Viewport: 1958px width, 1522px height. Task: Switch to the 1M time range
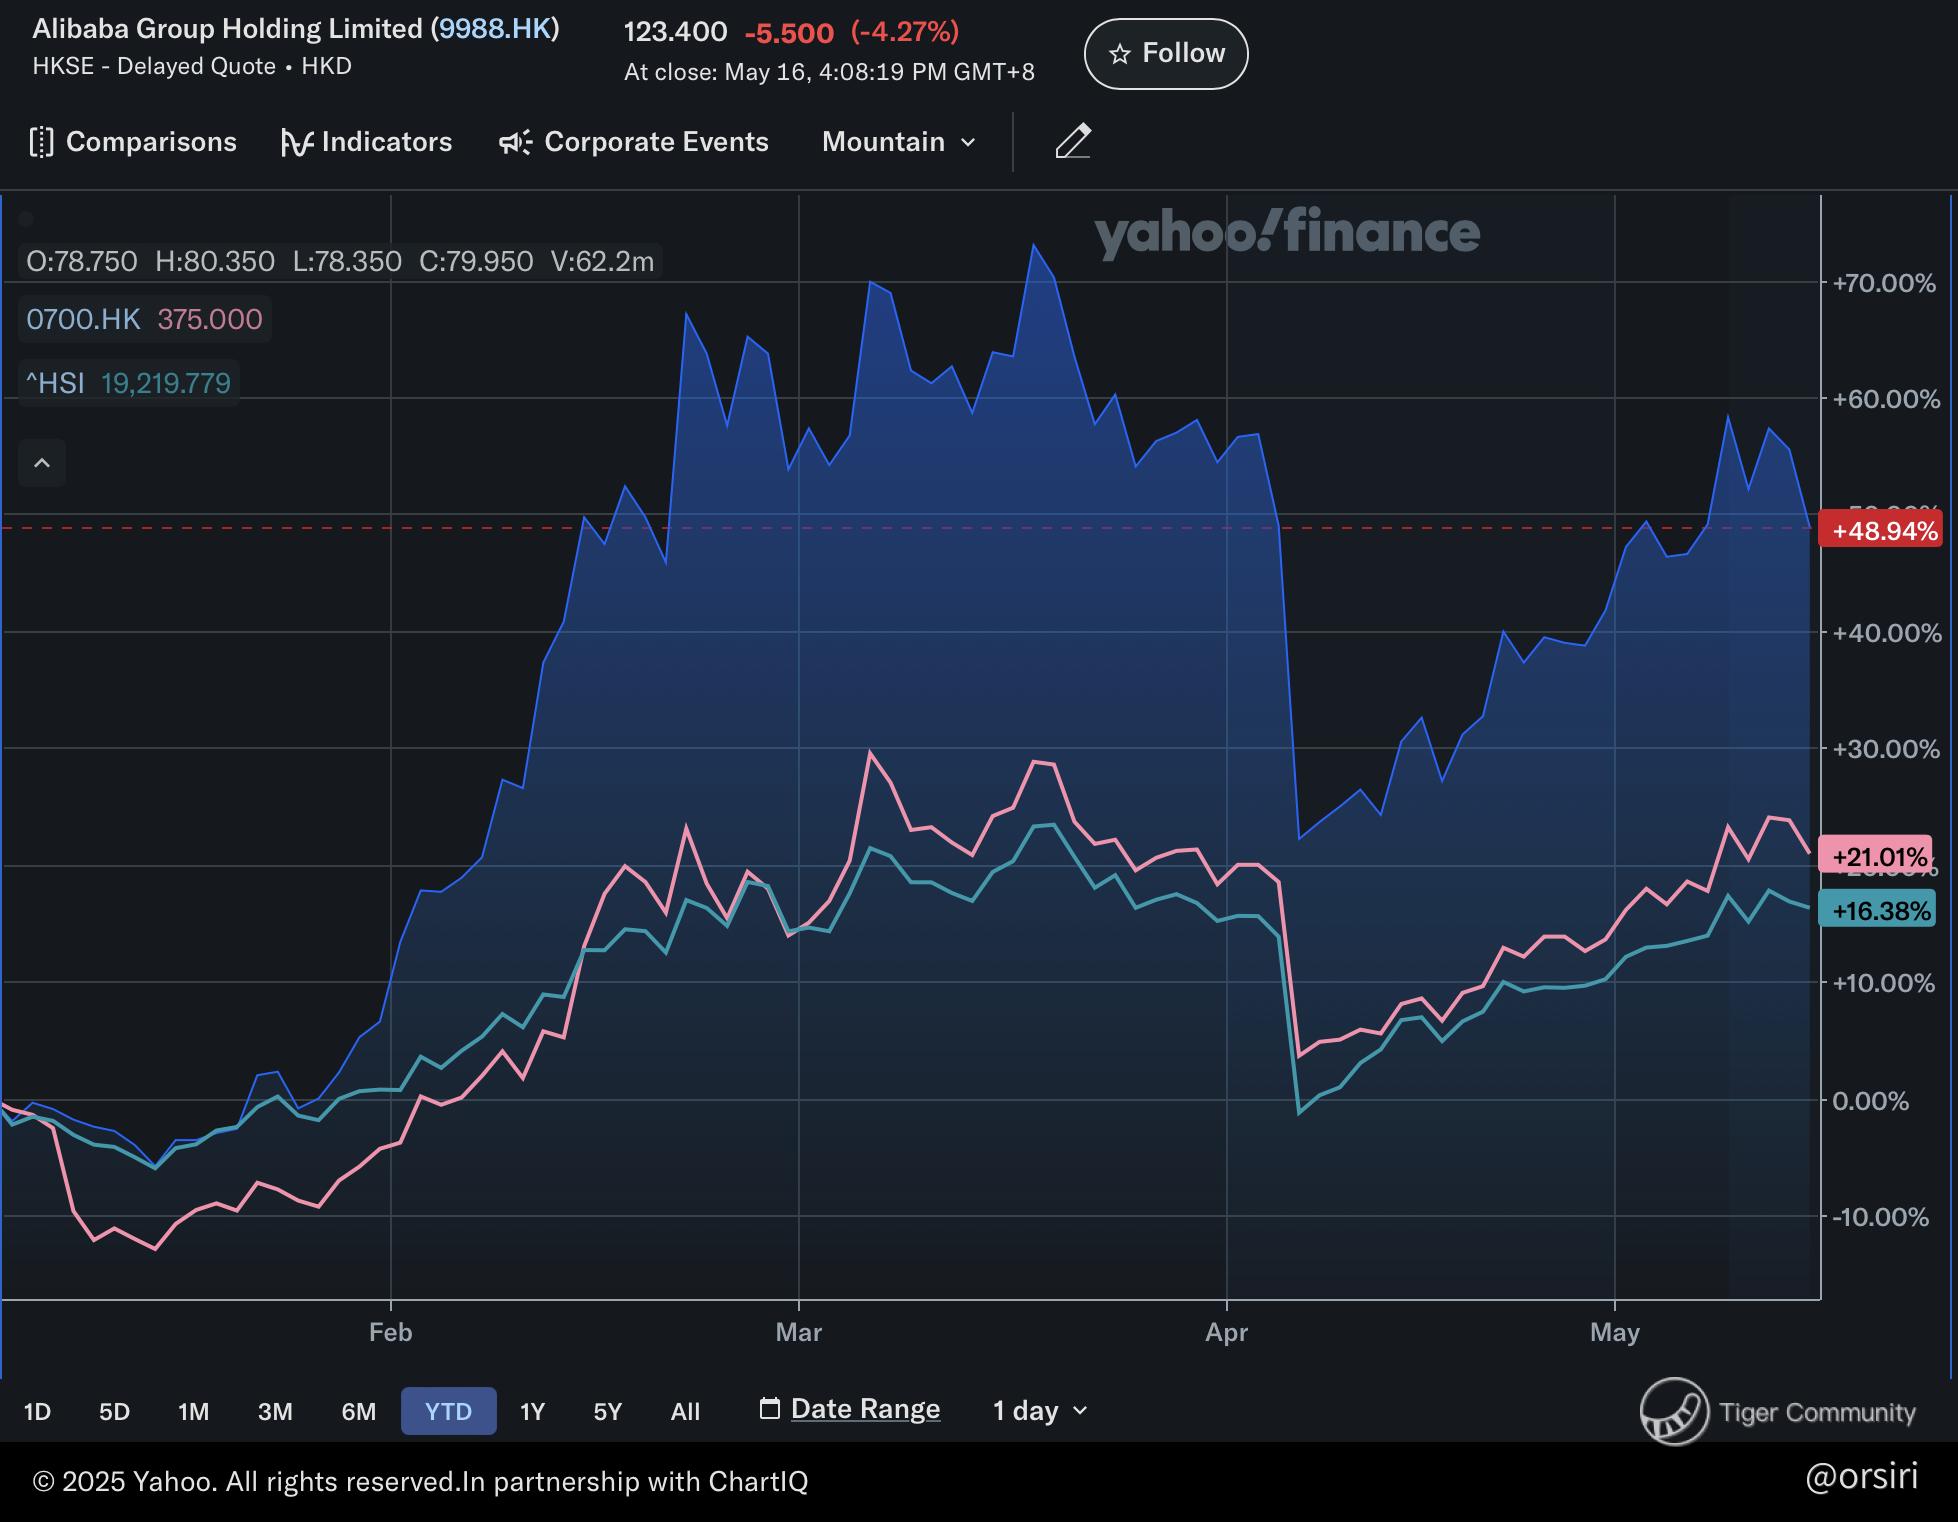click(x=193, y=1411)
